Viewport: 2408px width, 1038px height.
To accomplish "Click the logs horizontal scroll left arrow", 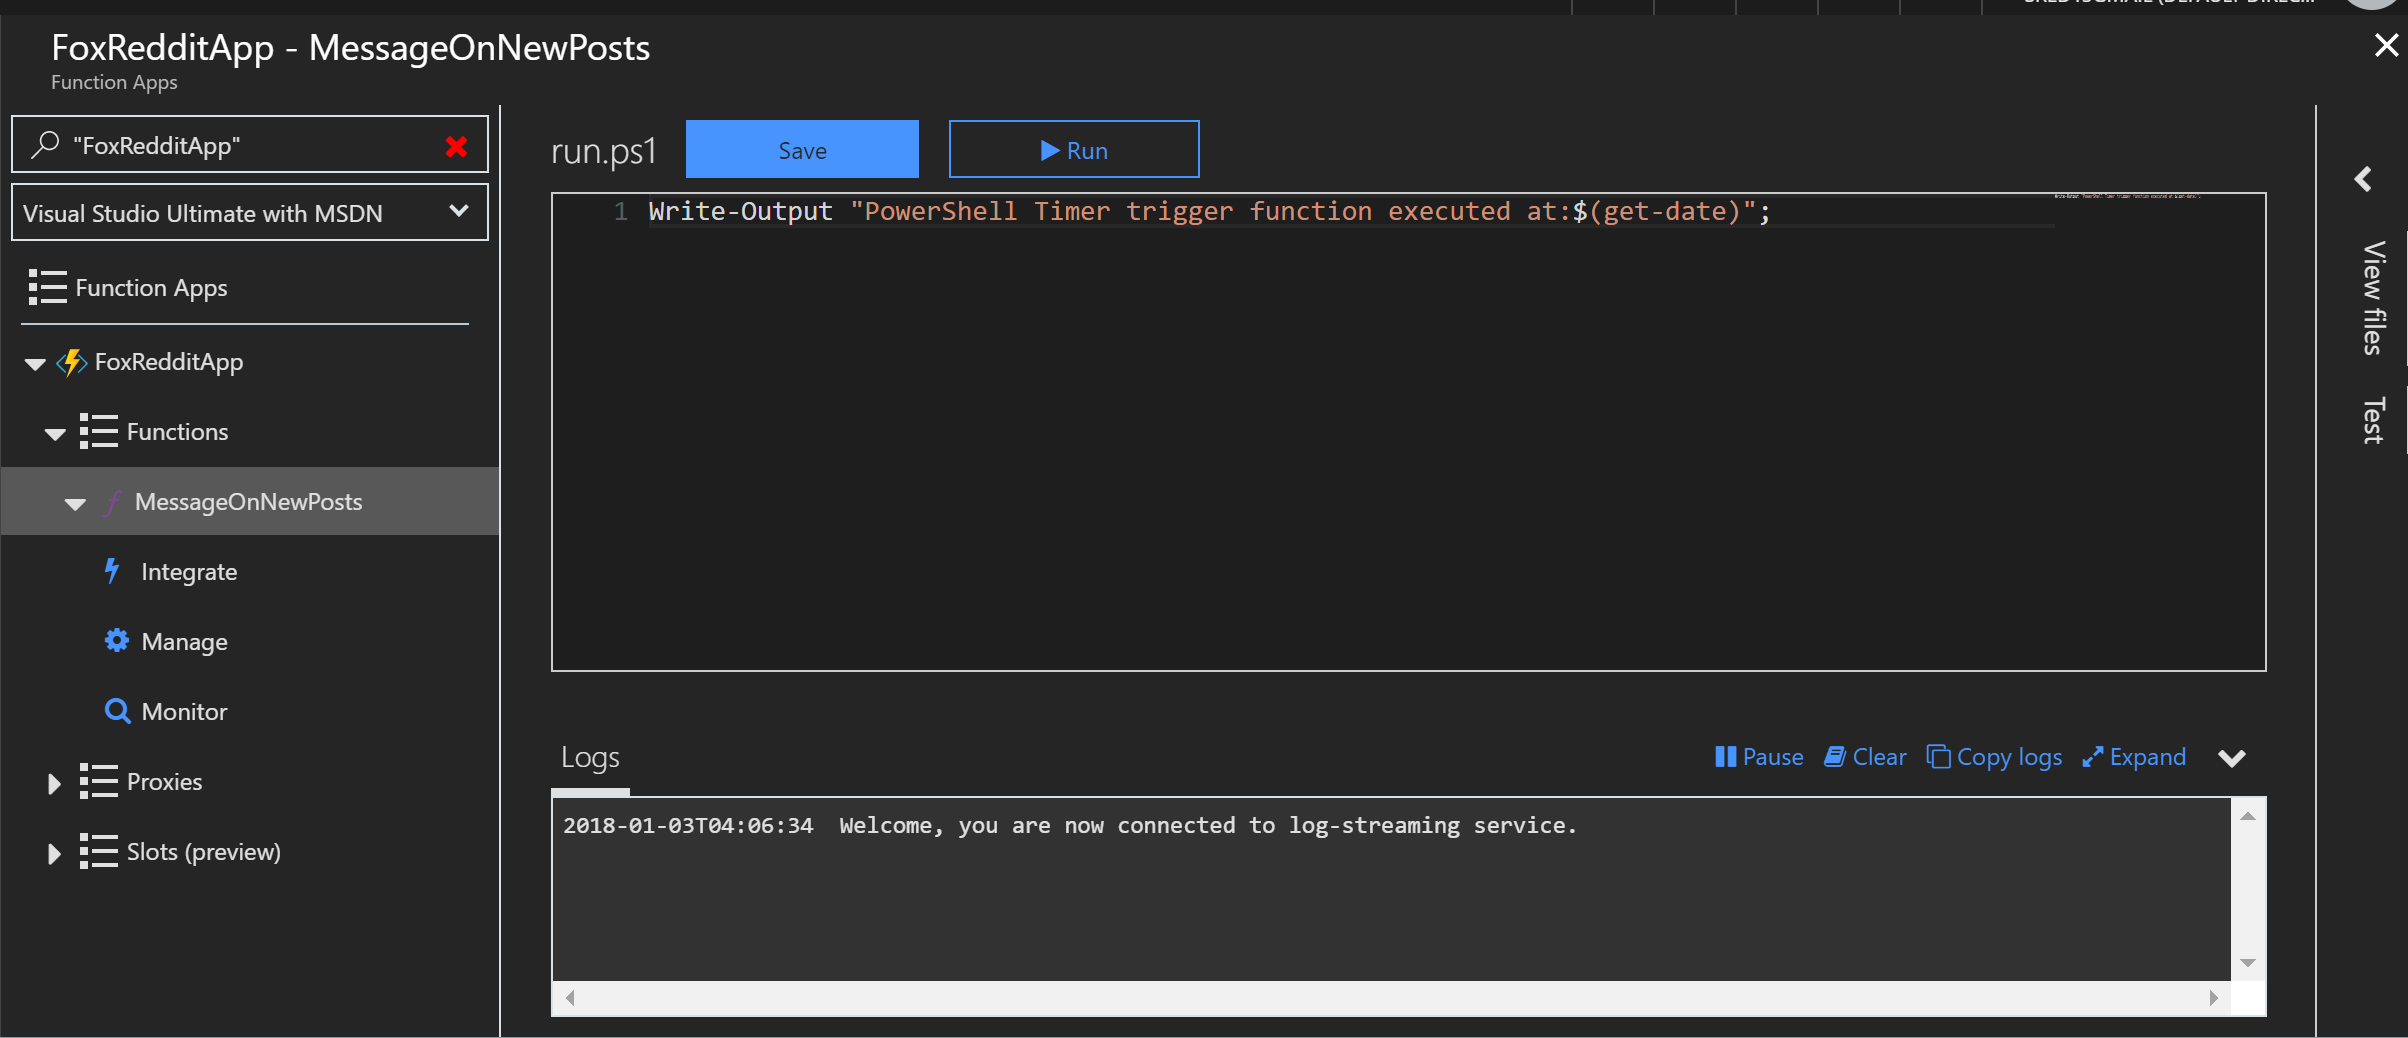I will [570, 997].
